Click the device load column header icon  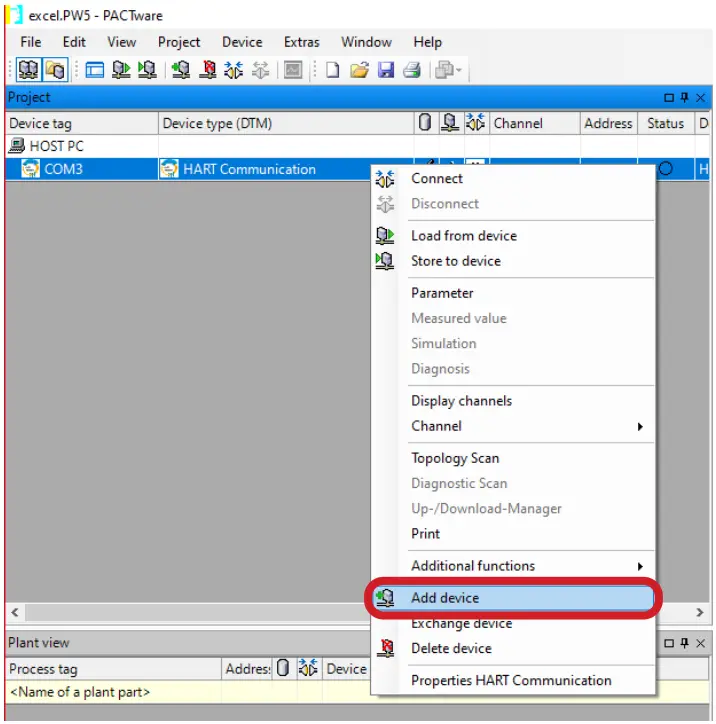coord(450,122)
